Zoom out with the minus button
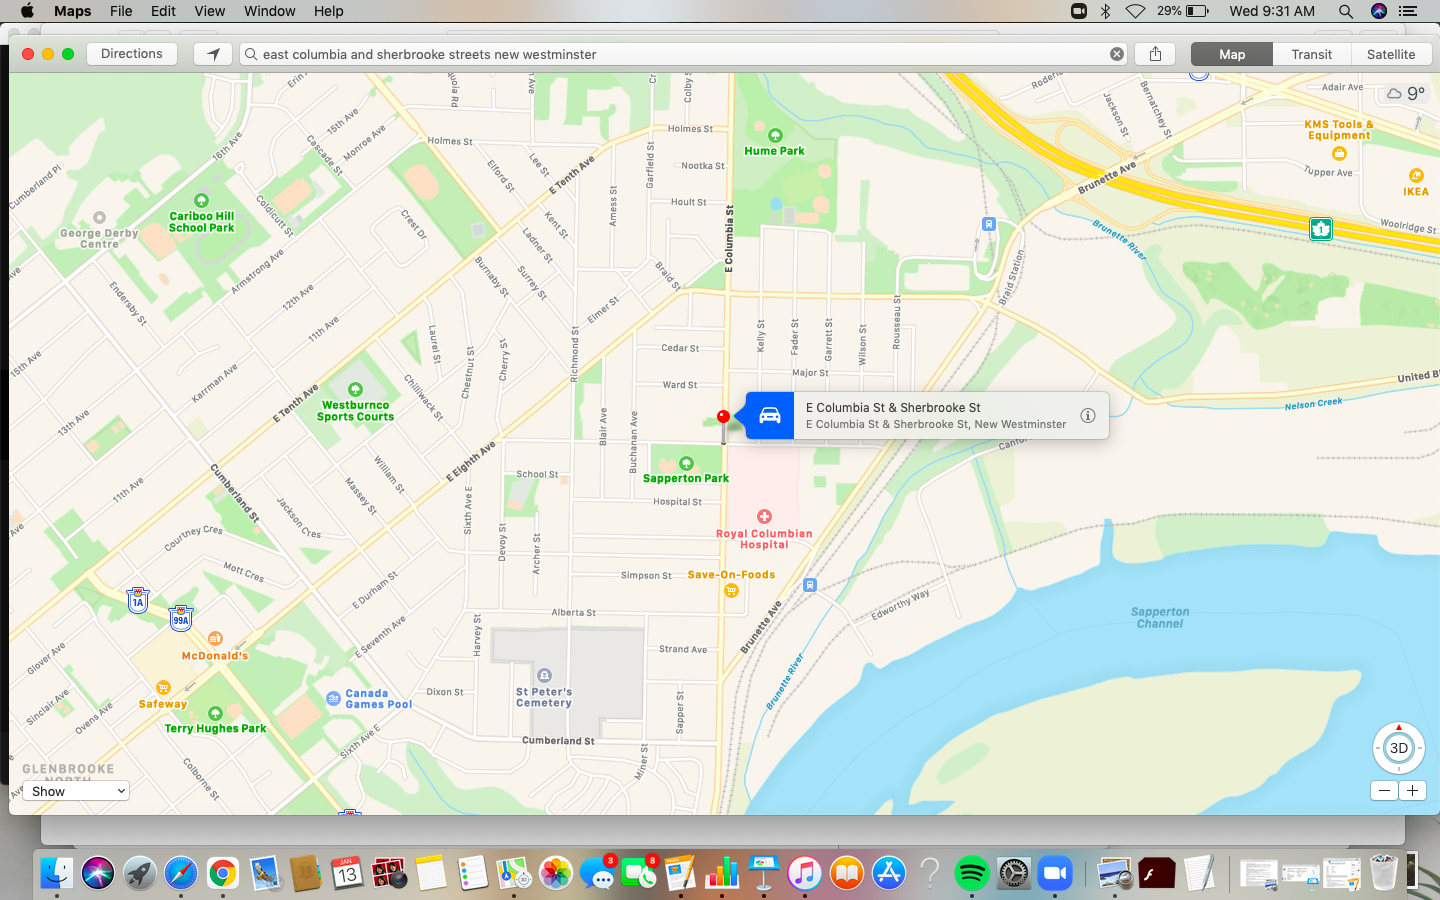 [x=1384, y=790]
